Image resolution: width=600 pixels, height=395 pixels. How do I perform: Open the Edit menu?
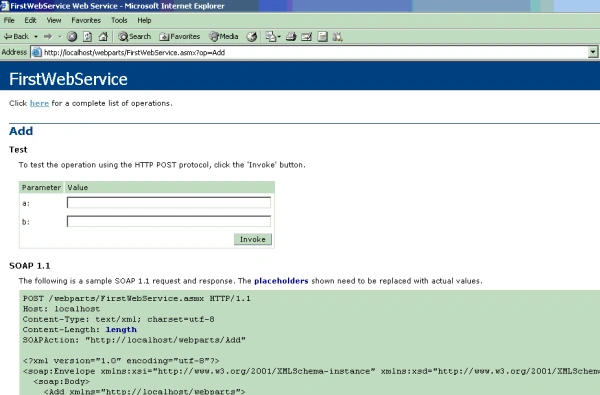[x=30, y=20]
